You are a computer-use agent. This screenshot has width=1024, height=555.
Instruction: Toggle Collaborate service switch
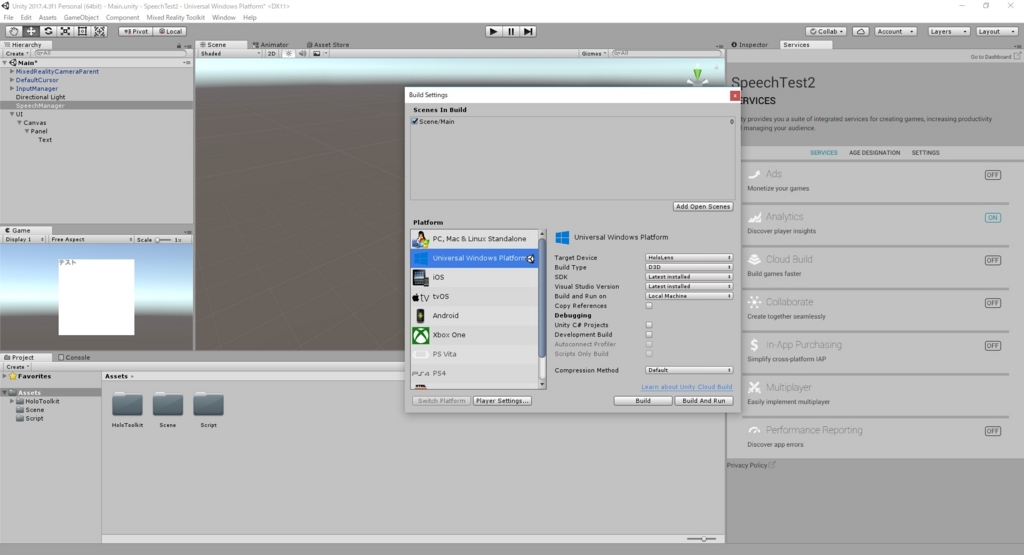click(993, 303)
